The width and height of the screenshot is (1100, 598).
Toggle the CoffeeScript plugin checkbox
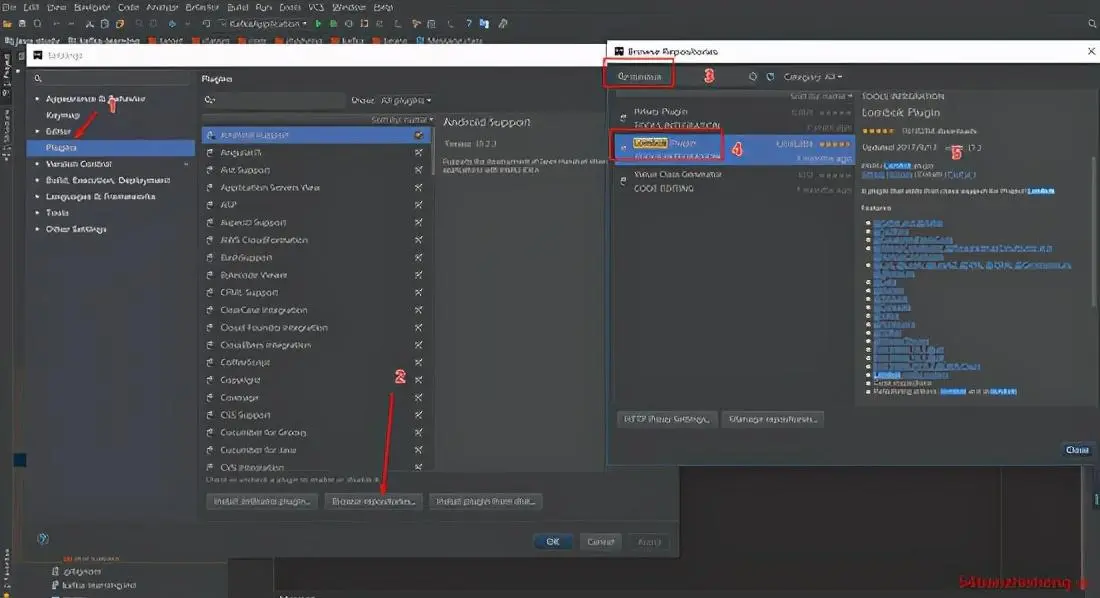pos(418,362)
